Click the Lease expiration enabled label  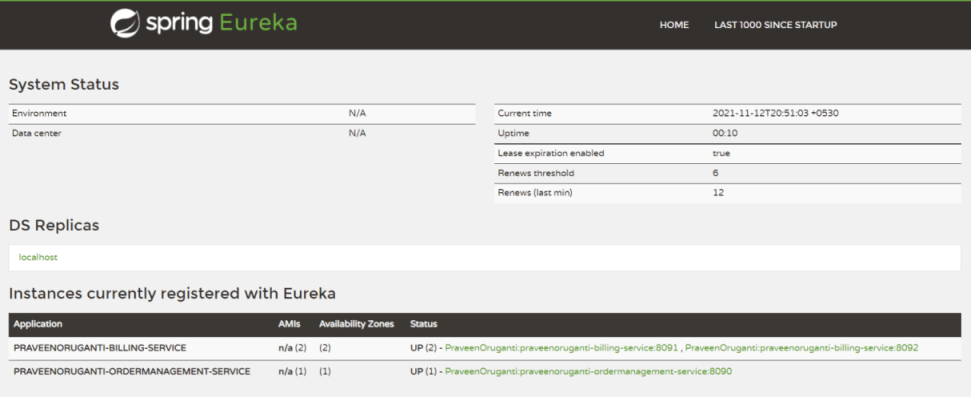coord(551,153)
